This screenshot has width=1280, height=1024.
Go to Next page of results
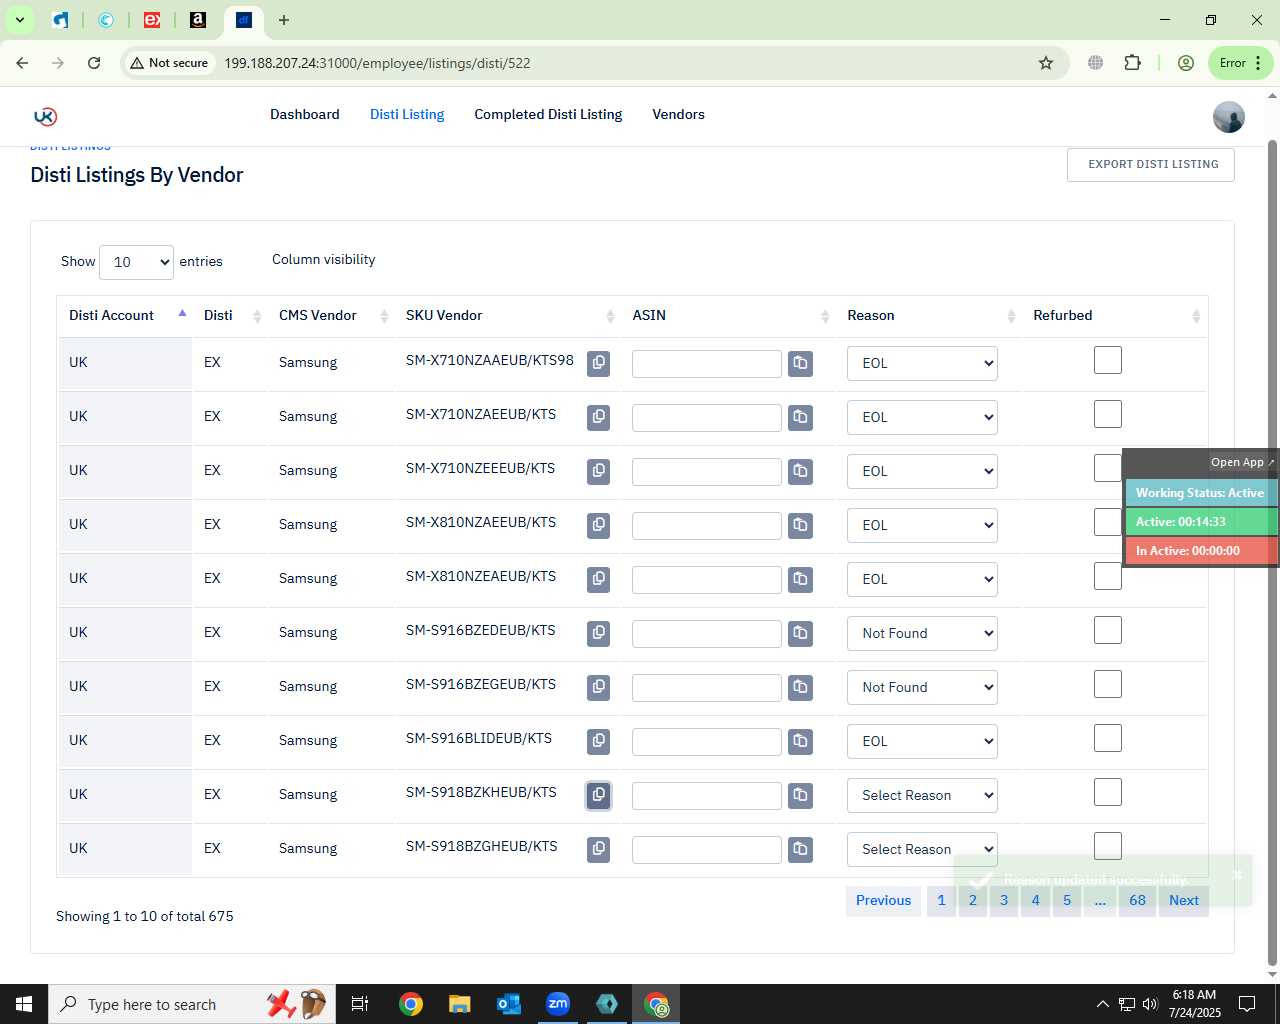1184,900
